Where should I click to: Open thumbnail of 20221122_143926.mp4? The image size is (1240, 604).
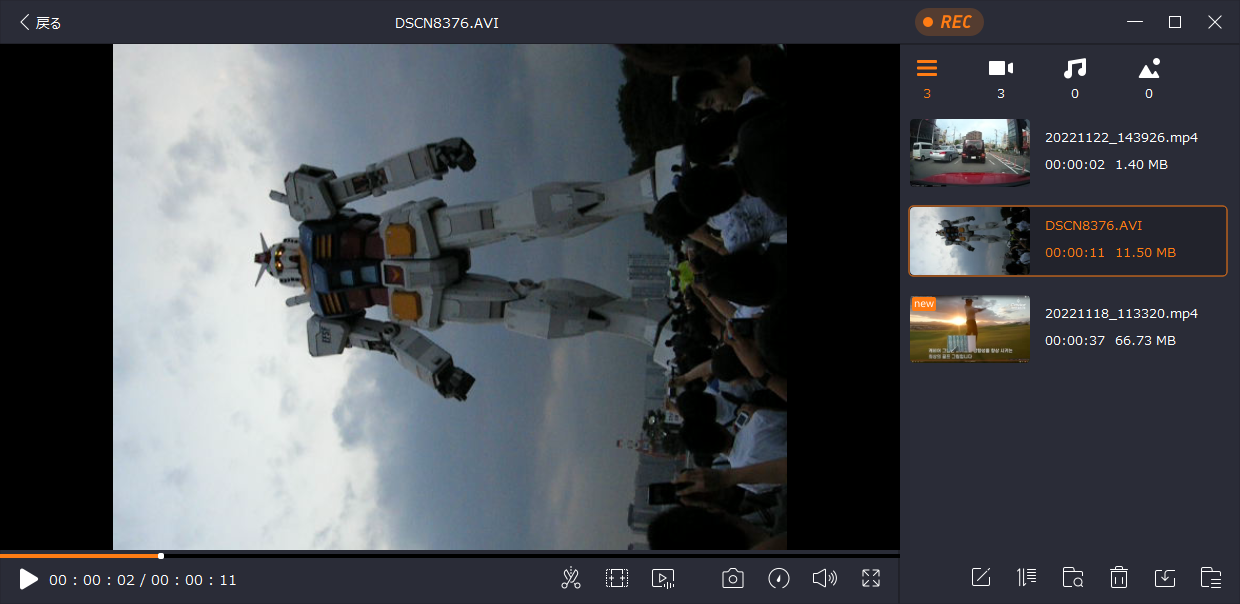click(x=970, y=153)
